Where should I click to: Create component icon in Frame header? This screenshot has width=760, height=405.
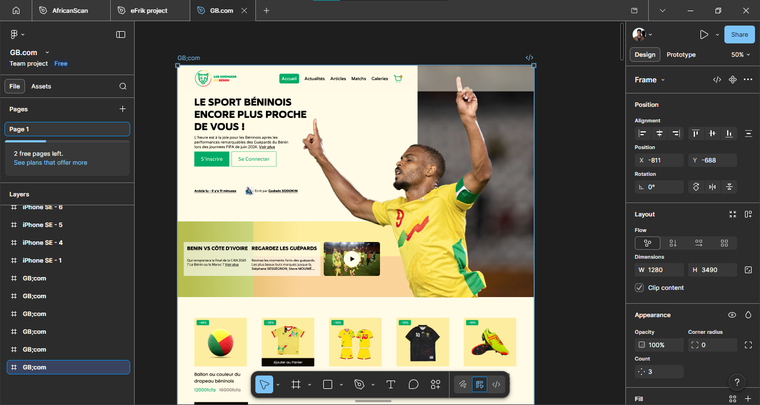733,80
